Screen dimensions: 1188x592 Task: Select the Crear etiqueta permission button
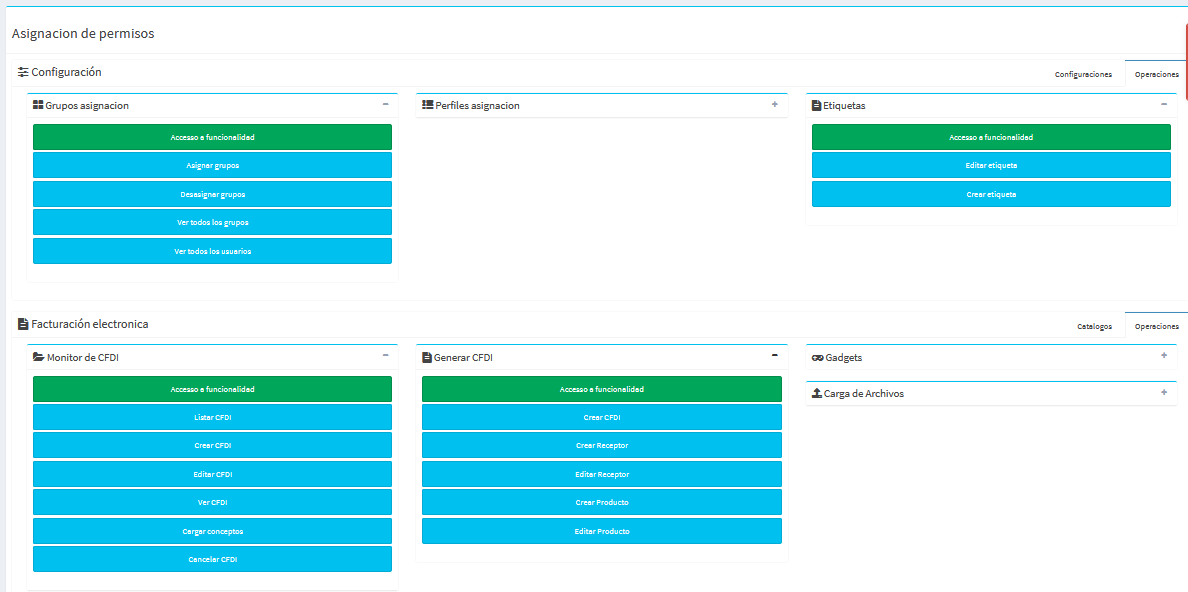tap(990, 194)
